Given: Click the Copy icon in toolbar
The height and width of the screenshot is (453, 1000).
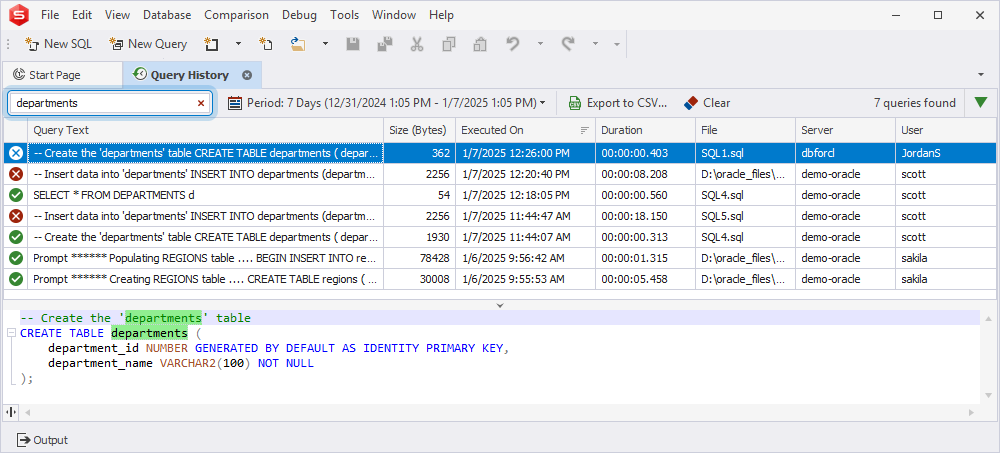Looking at the screenshot, I should click(x=449, y=44).
